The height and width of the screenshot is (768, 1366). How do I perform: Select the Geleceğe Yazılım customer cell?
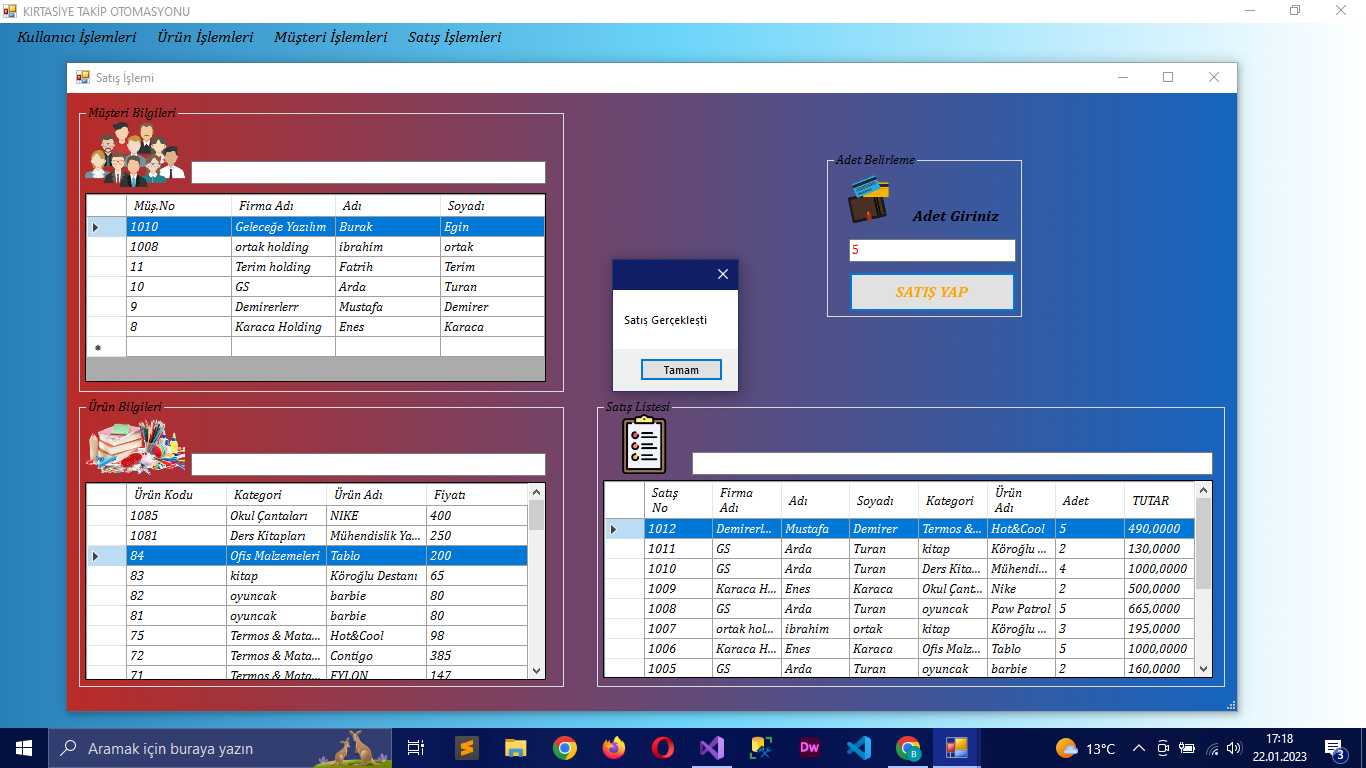(x=283, y=227)
